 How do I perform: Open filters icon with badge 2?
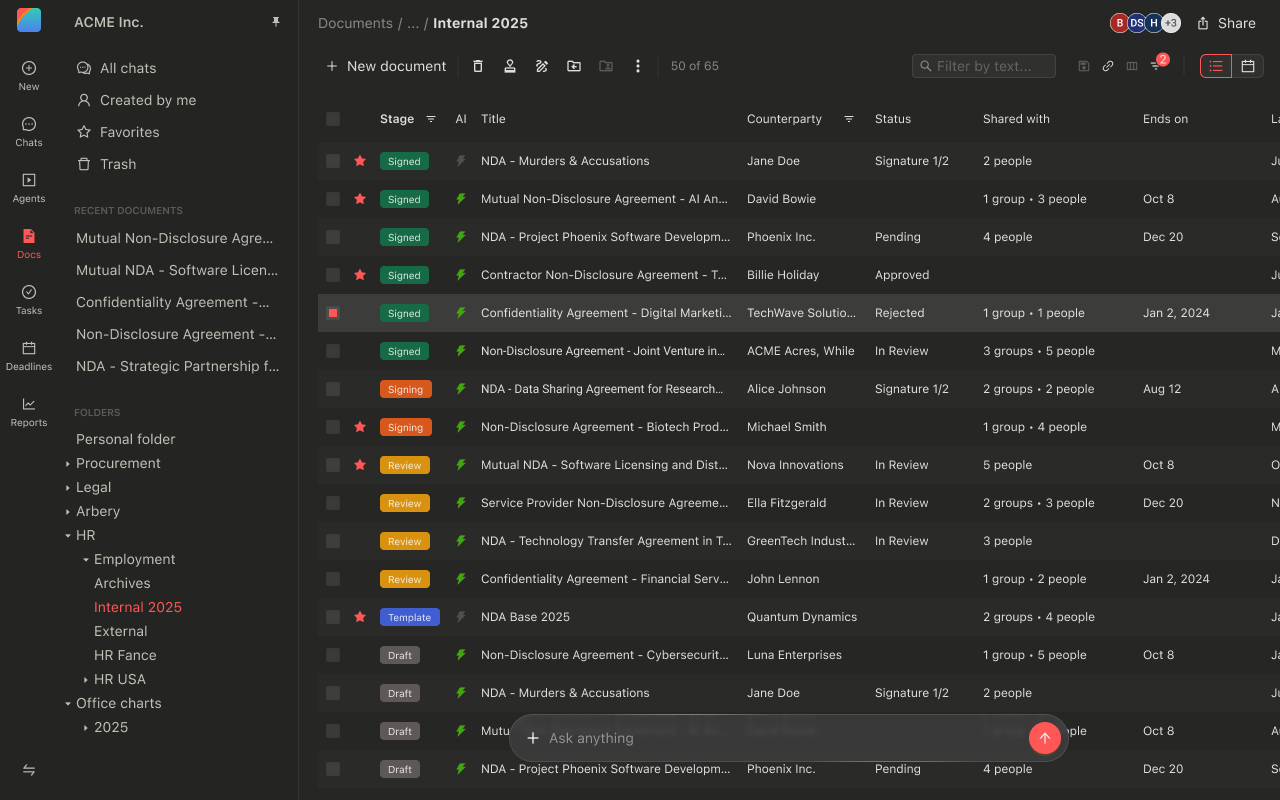1157,66
